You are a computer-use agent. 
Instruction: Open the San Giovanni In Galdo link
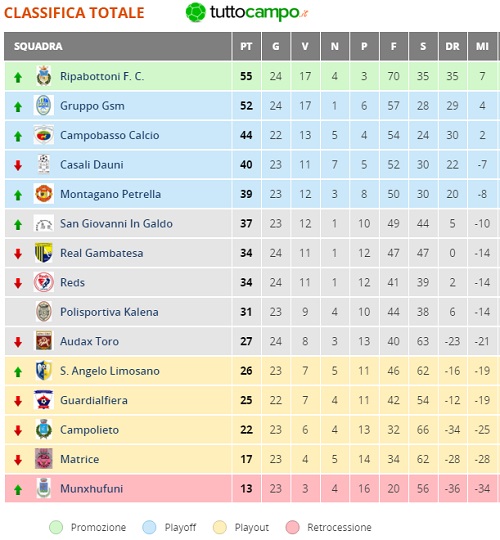coord(116,224)
